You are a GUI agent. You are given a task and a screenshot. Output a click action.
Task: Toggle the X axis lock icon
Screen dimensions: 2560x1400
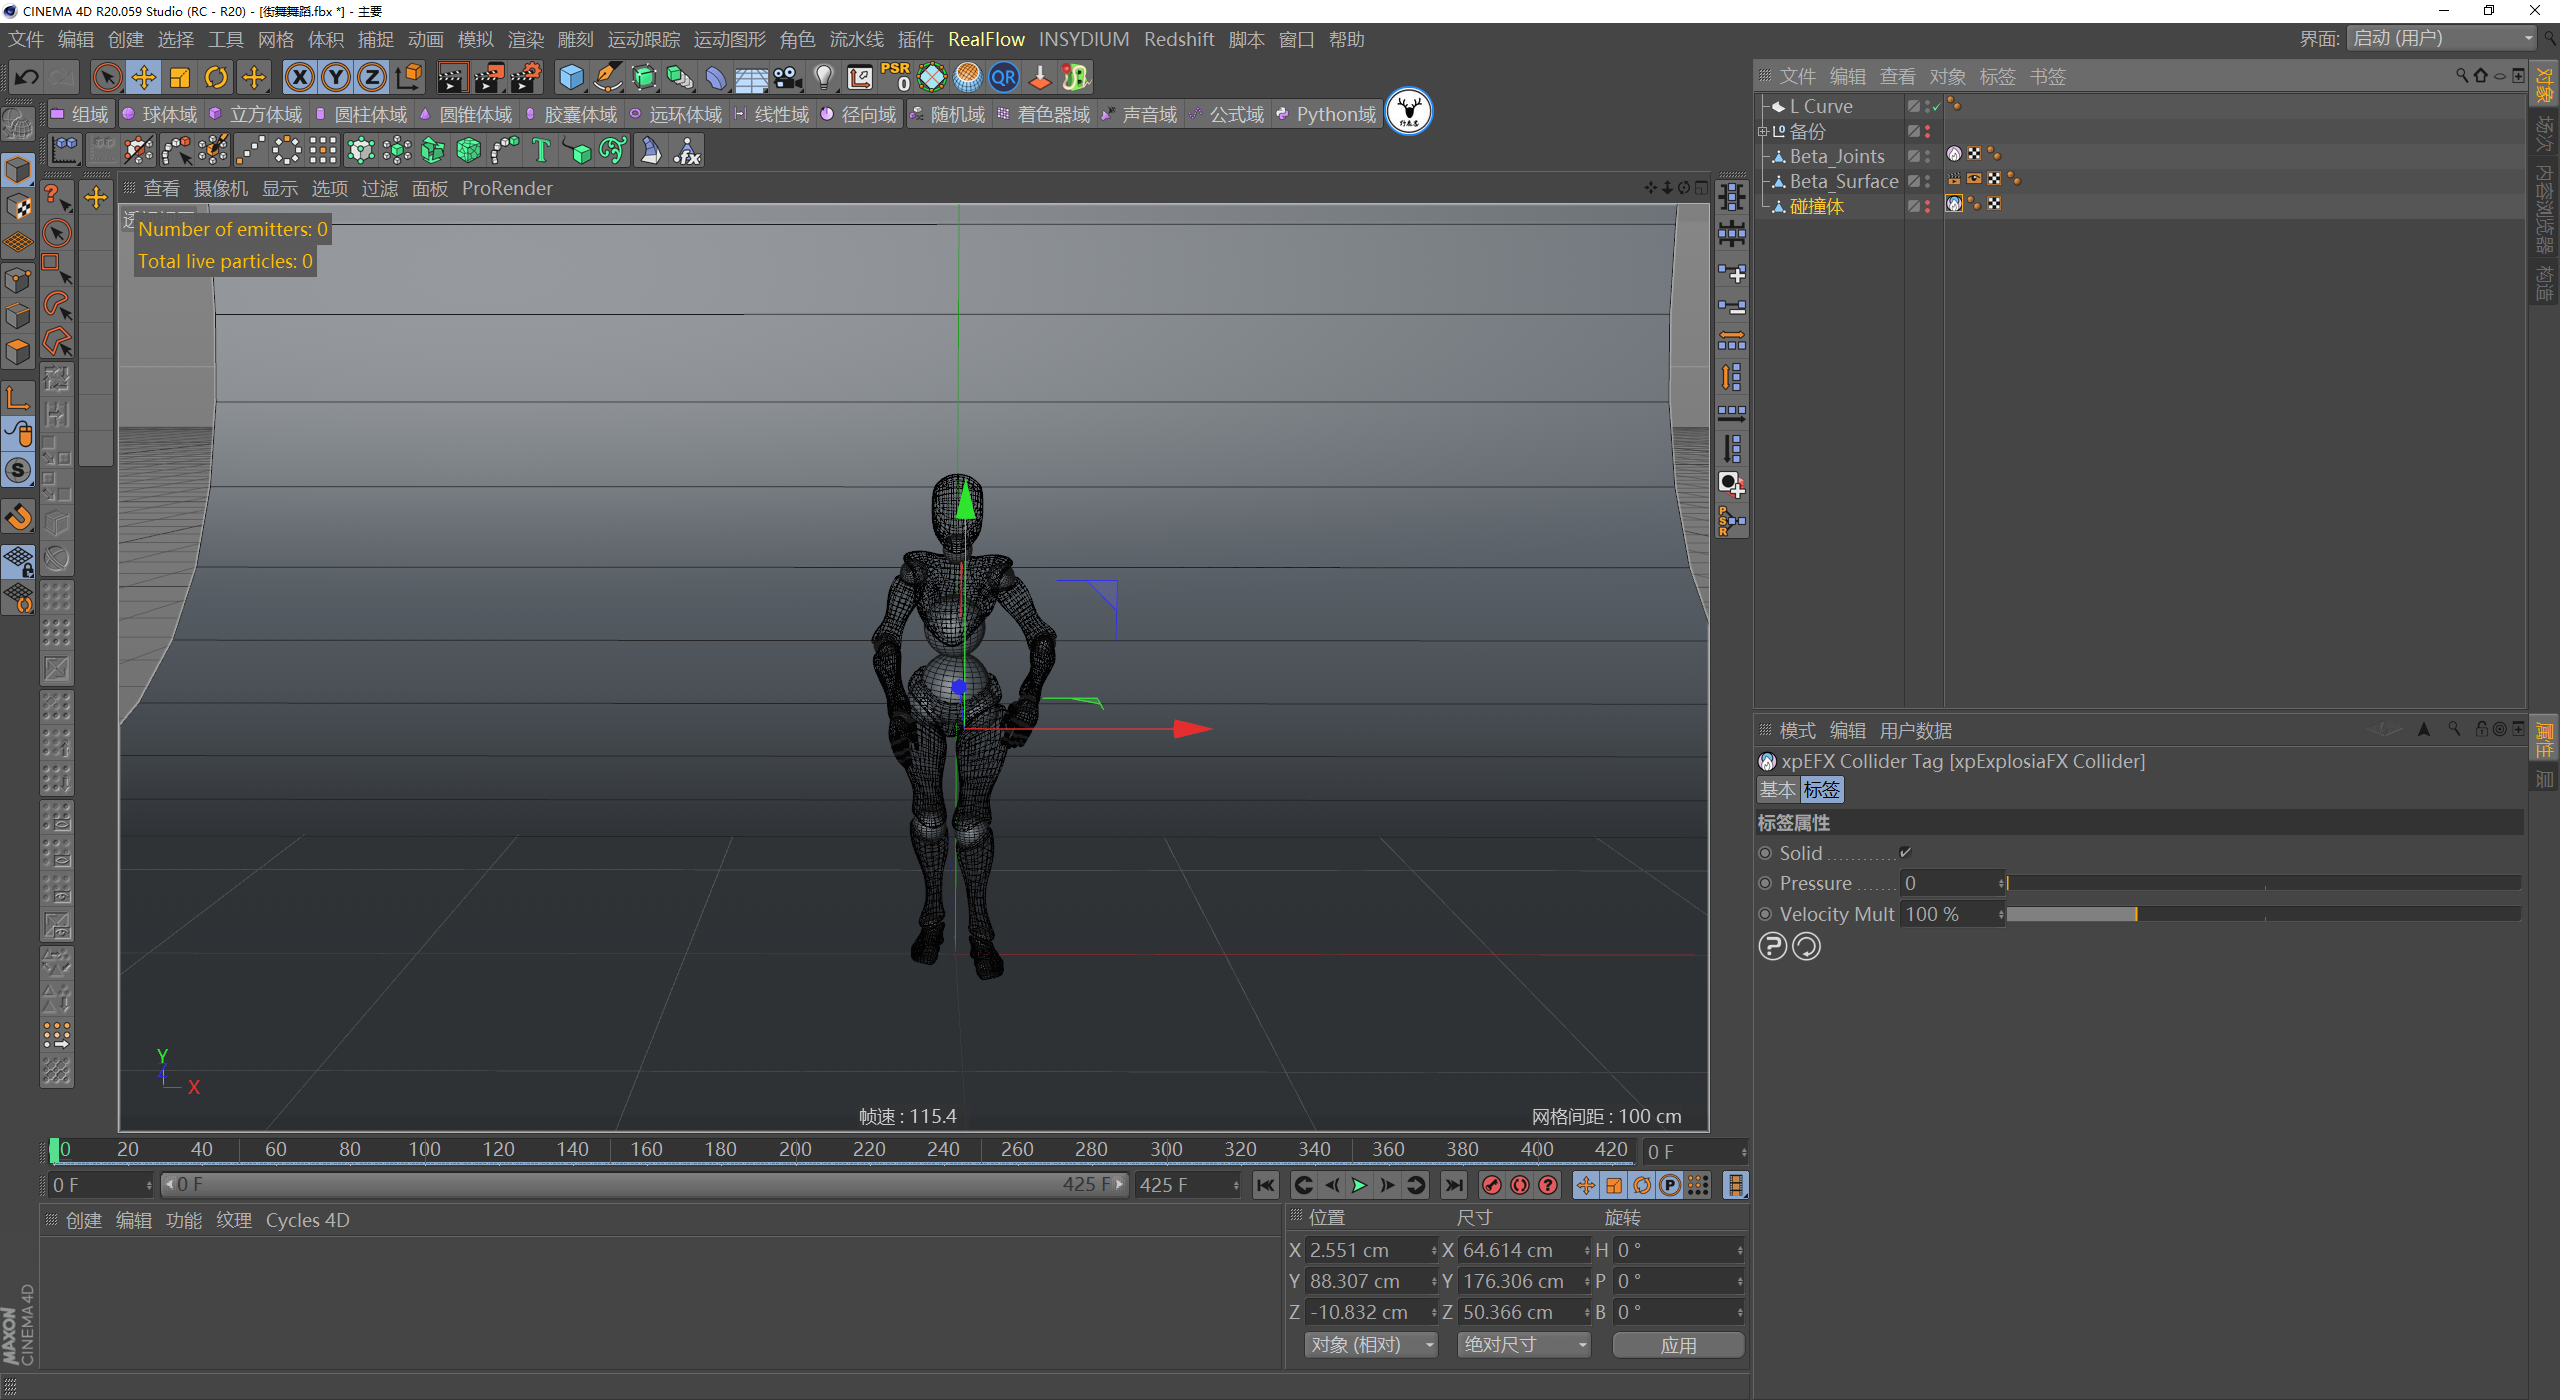click(x=299, y=77)
